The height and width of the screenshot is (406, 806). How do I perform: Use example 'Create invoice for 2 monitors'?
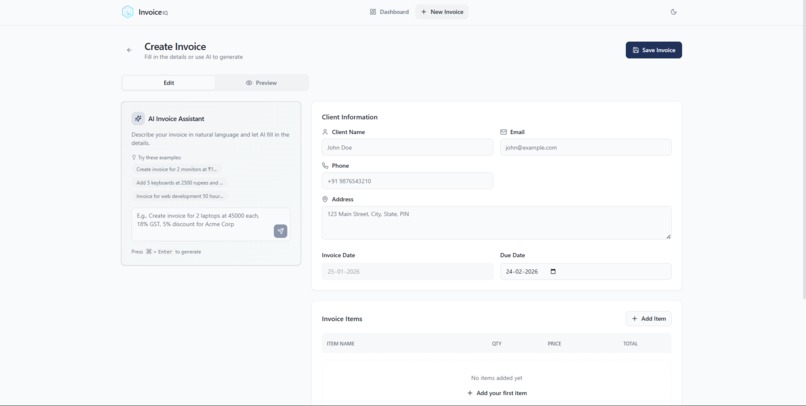177,169
